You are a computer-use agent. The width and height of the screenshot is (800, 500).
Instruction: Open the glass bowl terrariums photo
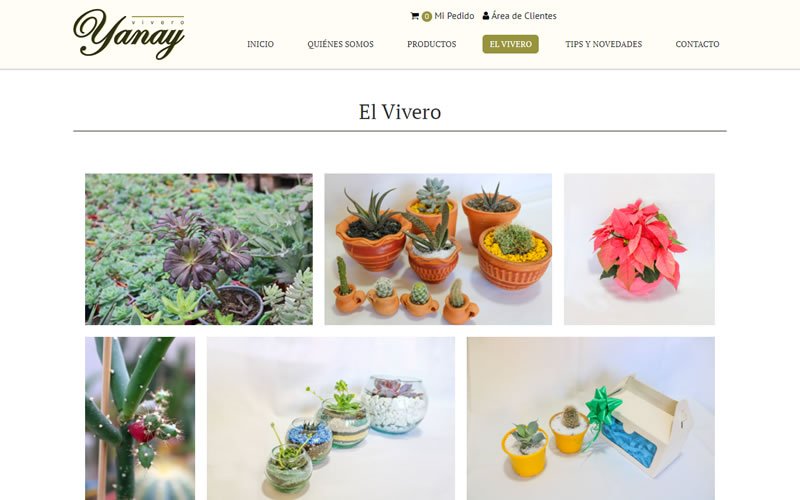[x=331, y=418]
